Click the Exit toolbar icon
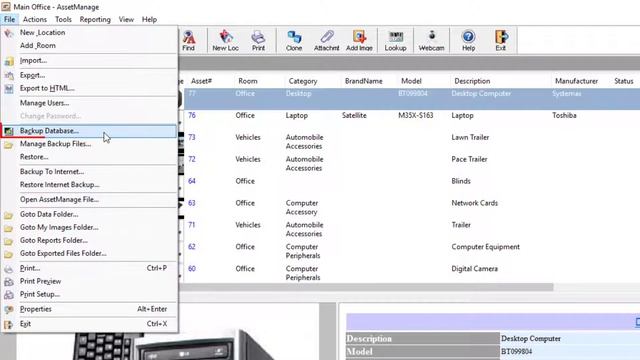The image size is (640, 360). (x=501, y=40)
